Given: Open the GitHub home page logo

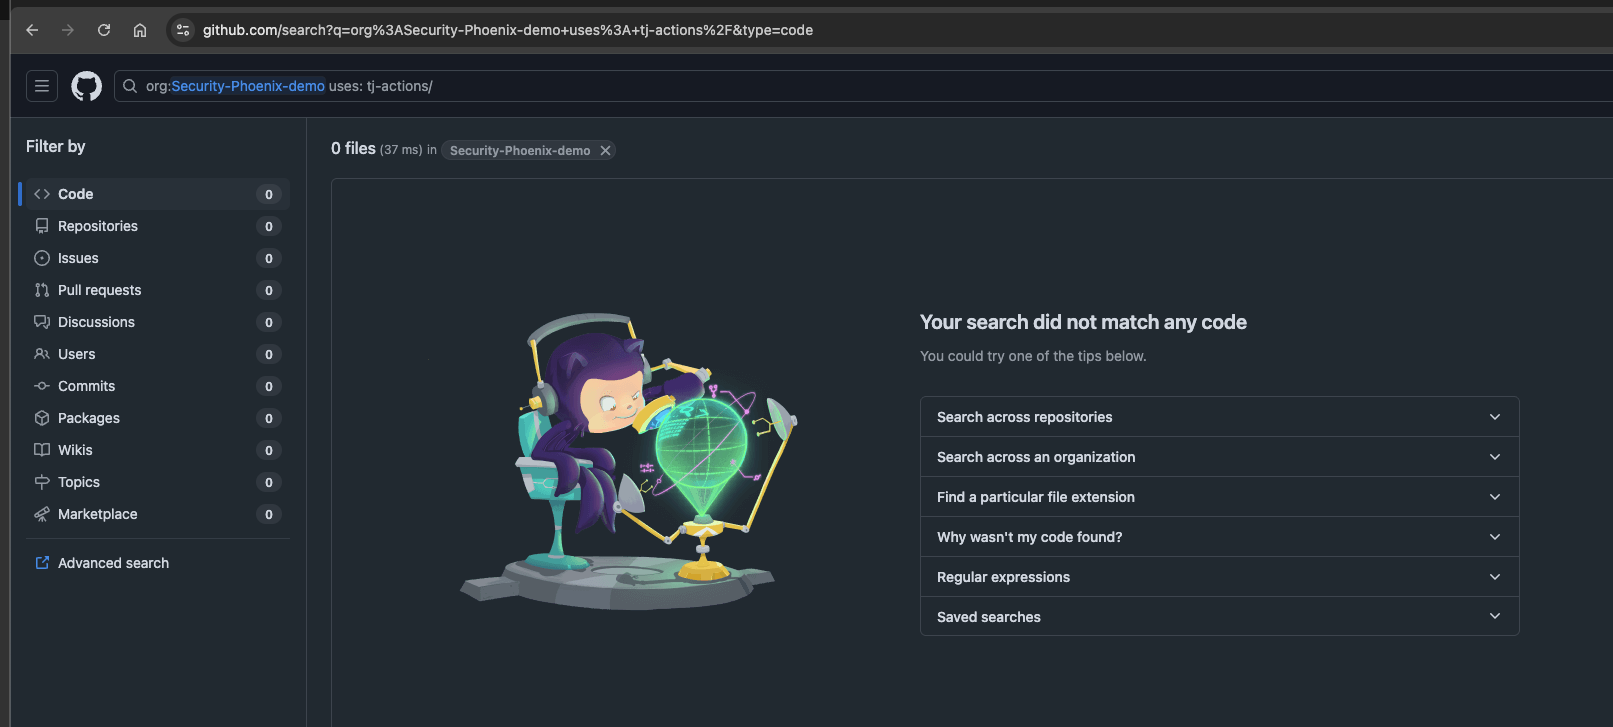Looking at the screenshot, I should pyautogui.click(x=86, y=85).
